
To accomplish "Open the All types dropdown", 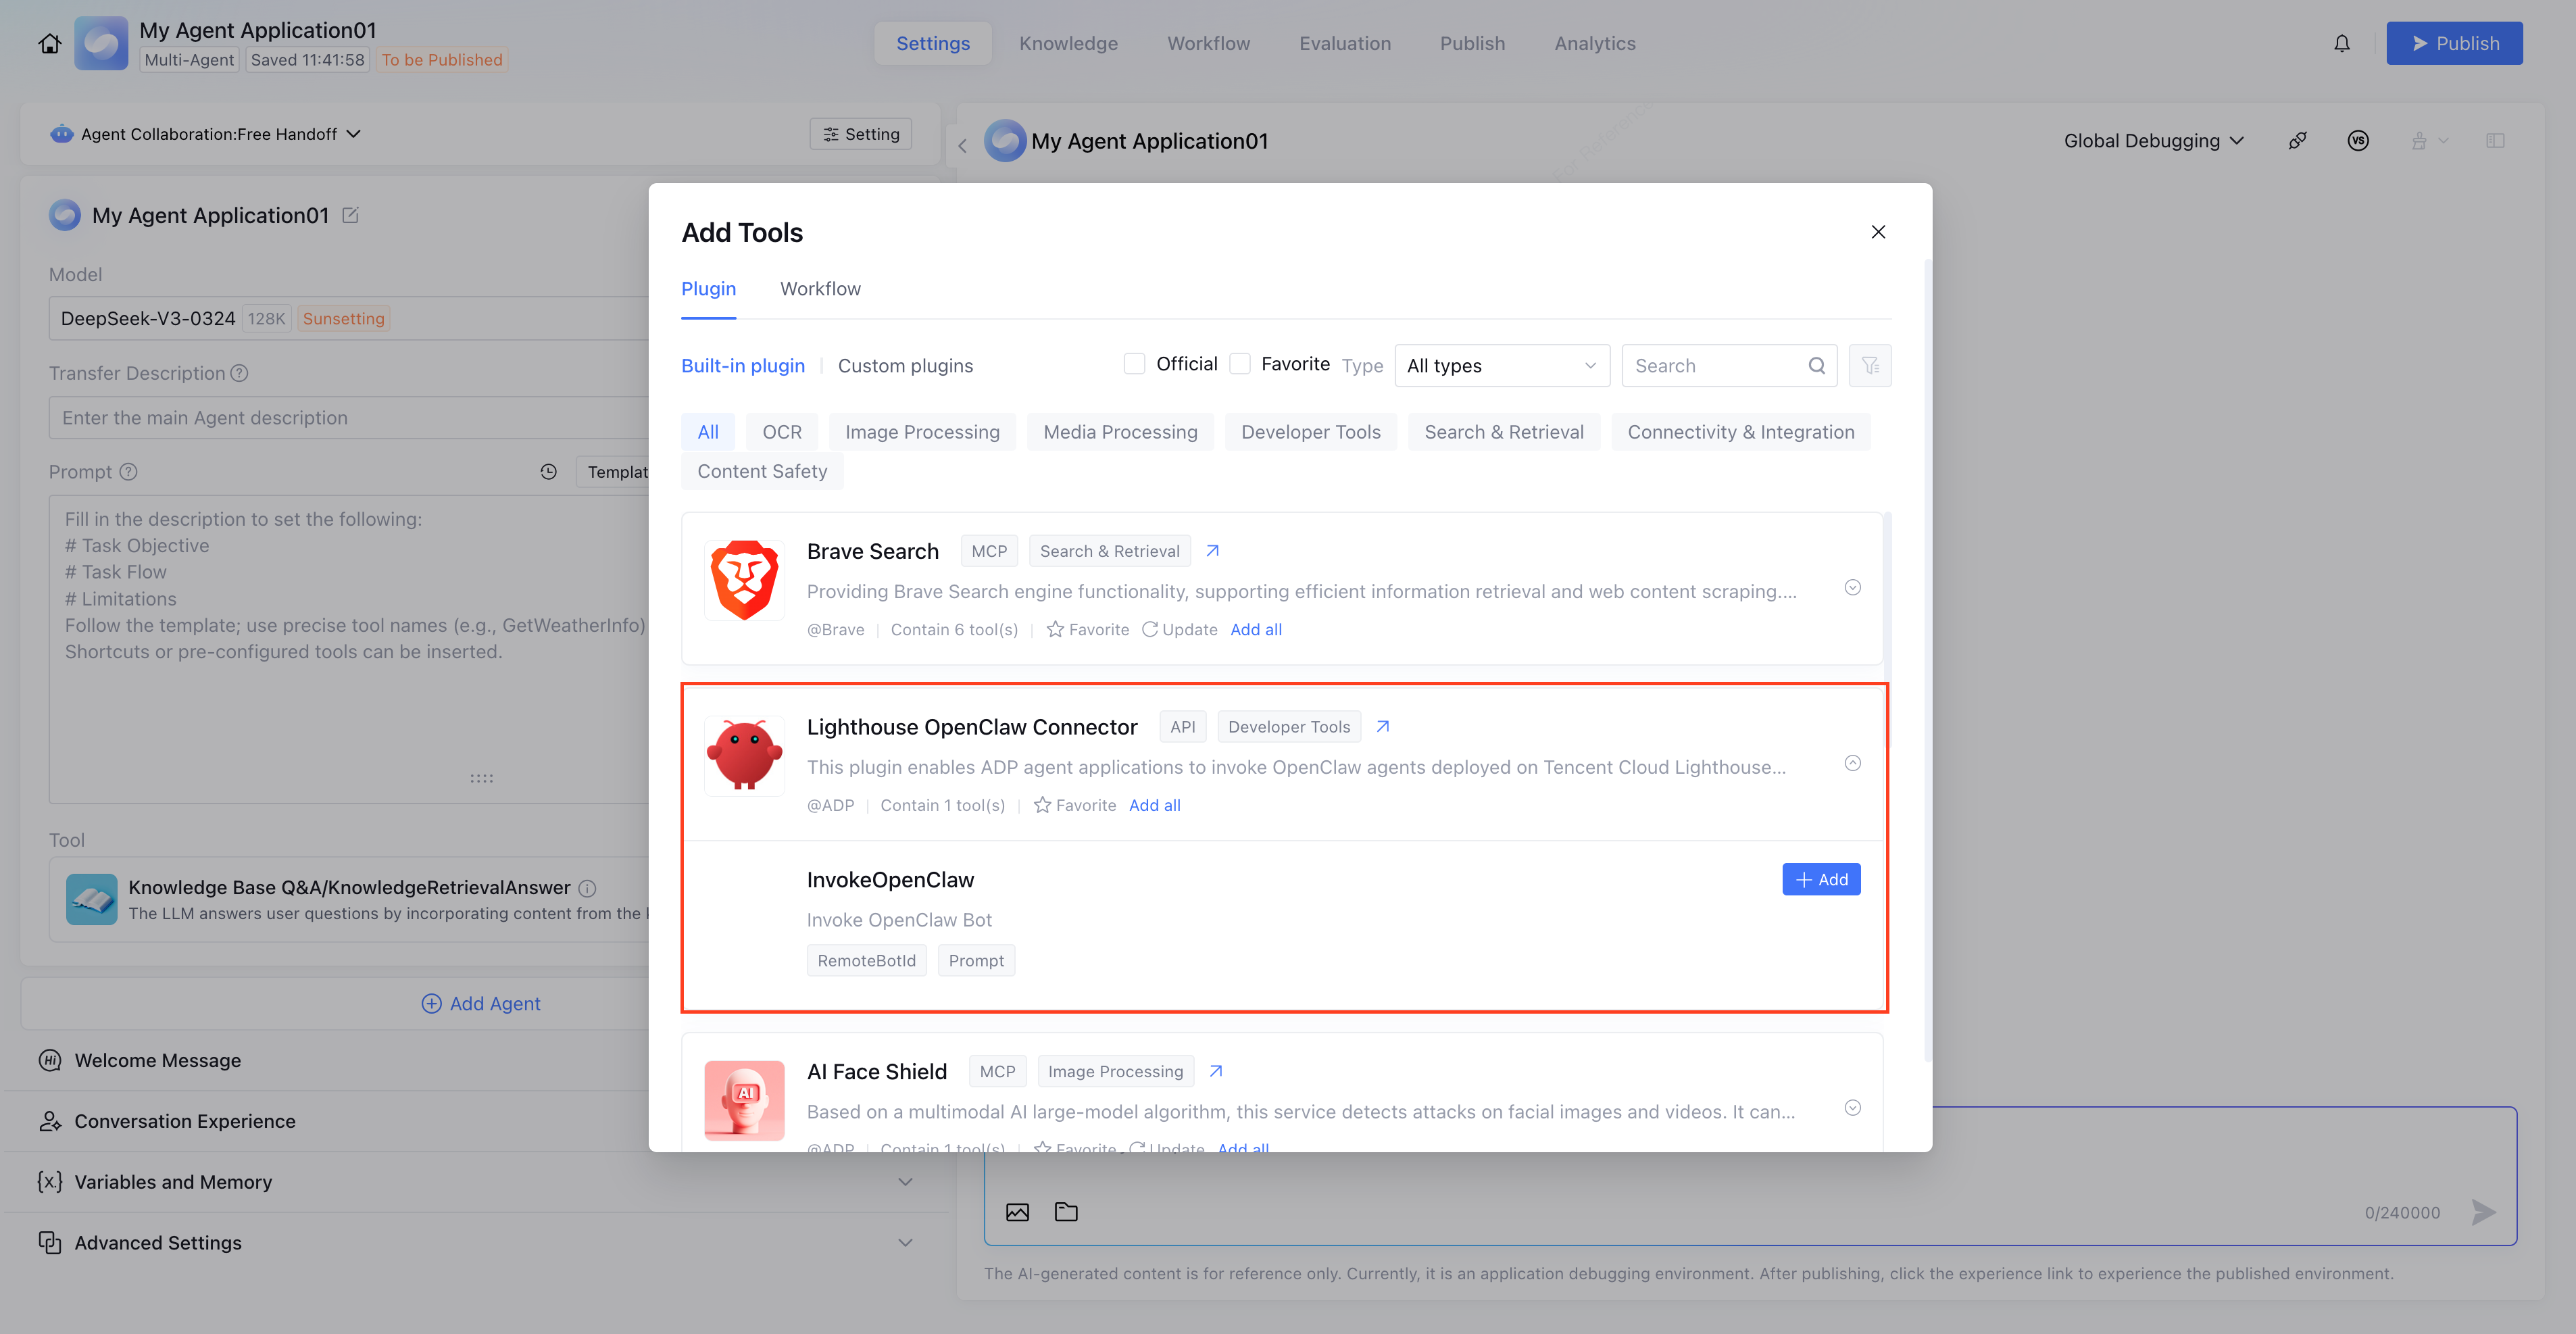I will pos(1501,366).
